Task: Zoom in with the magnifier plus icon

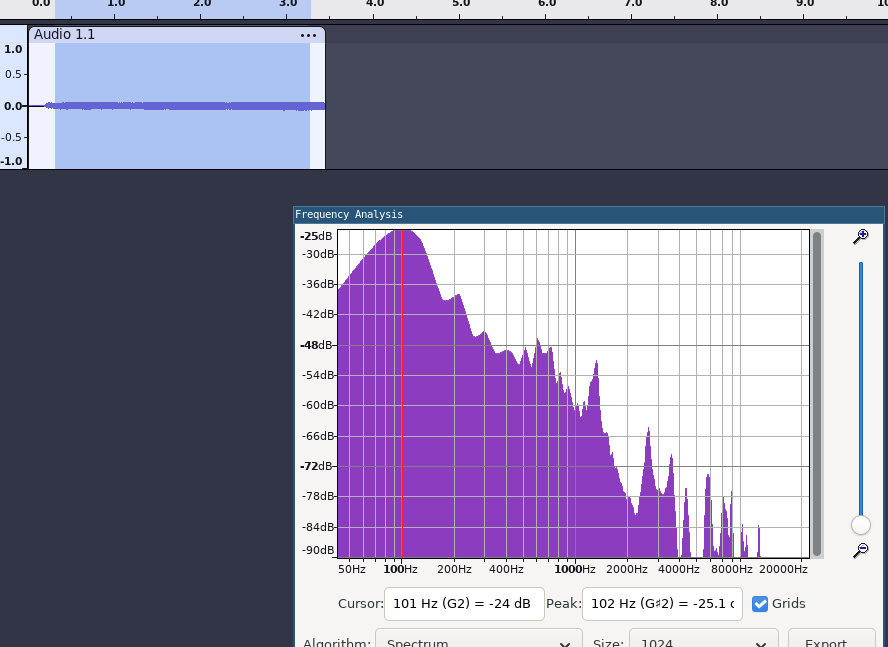Action: point(860,236)
